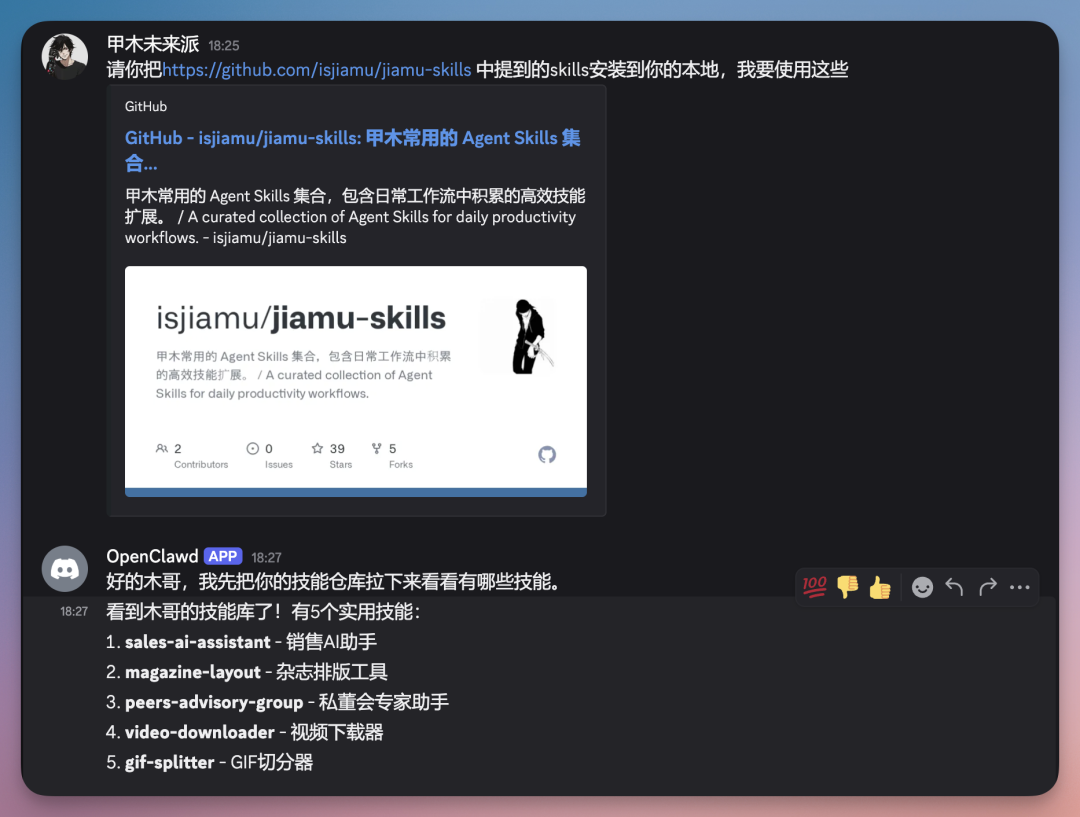Click the bold sales-ai-assistant skill name
The width and height of the screenshot is (1080, 817).
tap(197, 642)
